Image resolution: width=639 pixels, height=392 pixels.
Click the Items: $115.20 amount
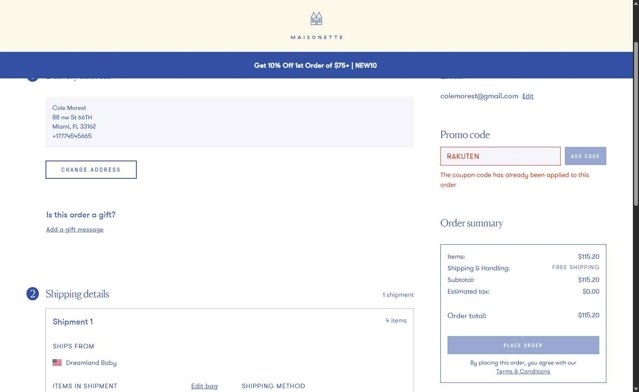588,256
